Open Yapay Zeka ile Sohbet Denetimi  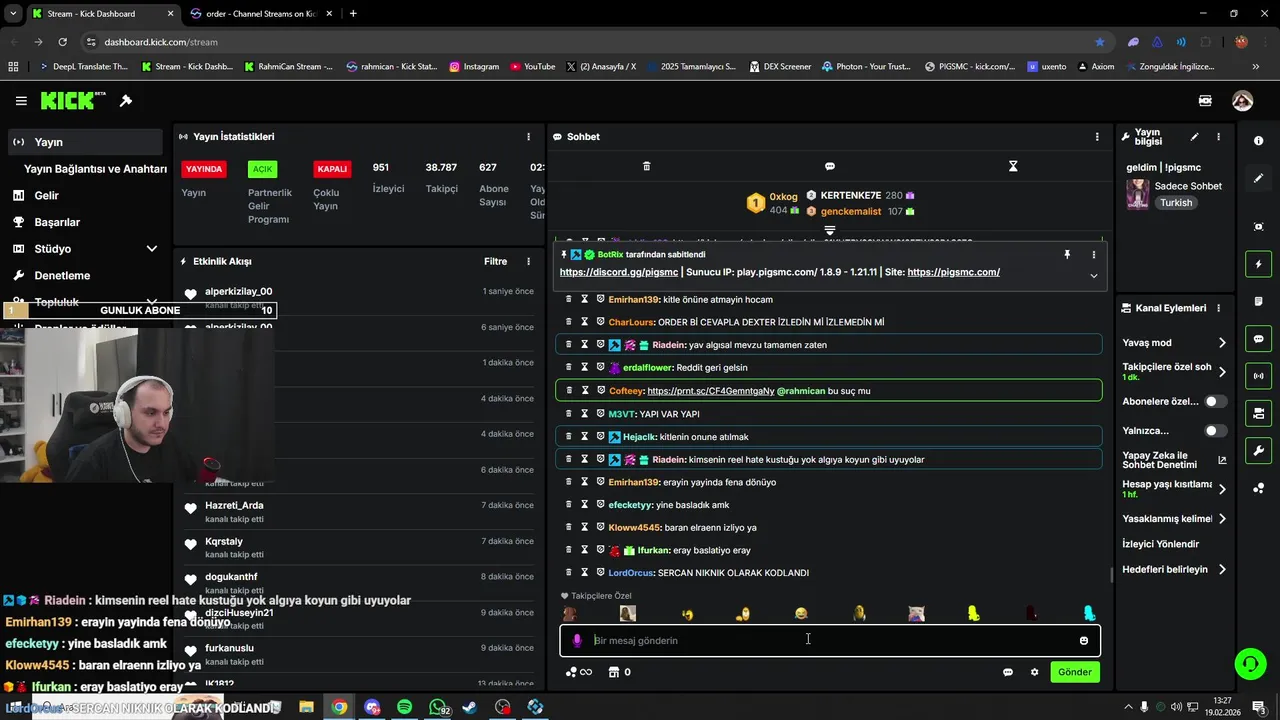pyautogui.click(x=1174, y=460)
